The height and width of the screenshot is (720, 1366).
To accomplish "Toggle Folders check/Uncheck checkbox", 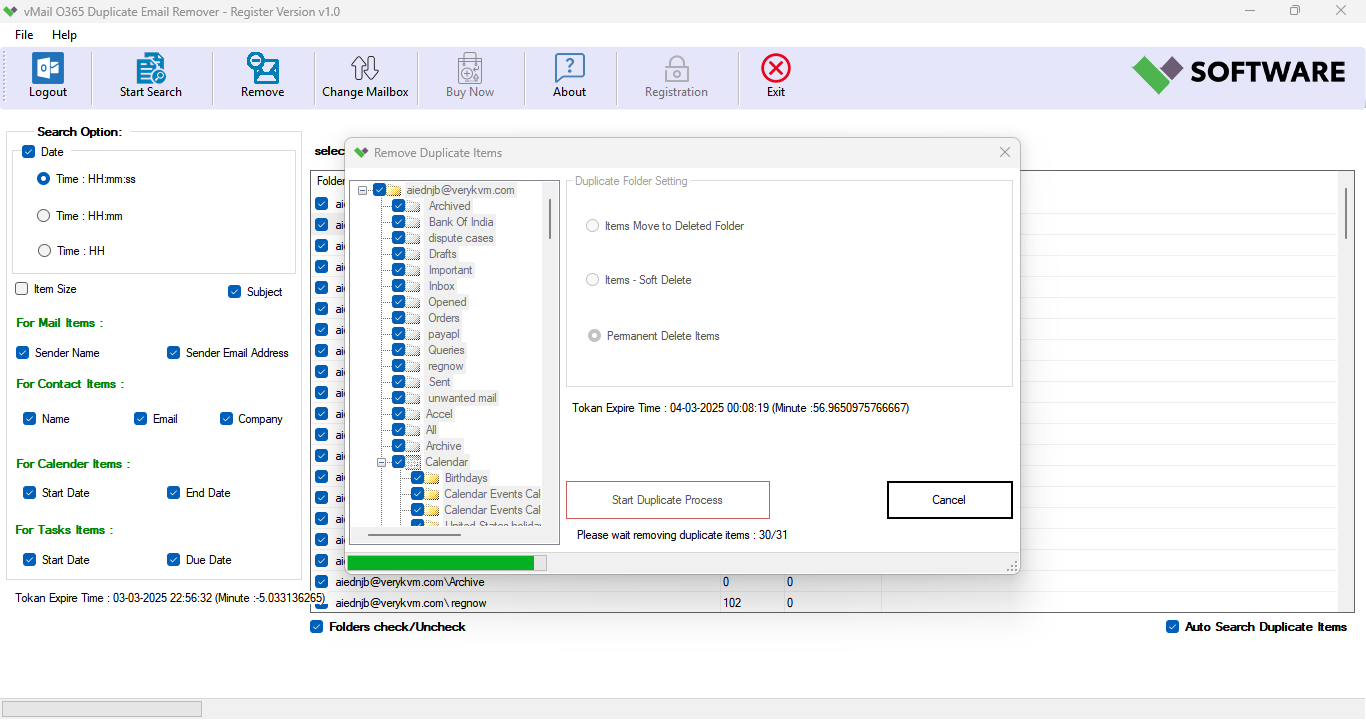I will (x=317, y=627).
